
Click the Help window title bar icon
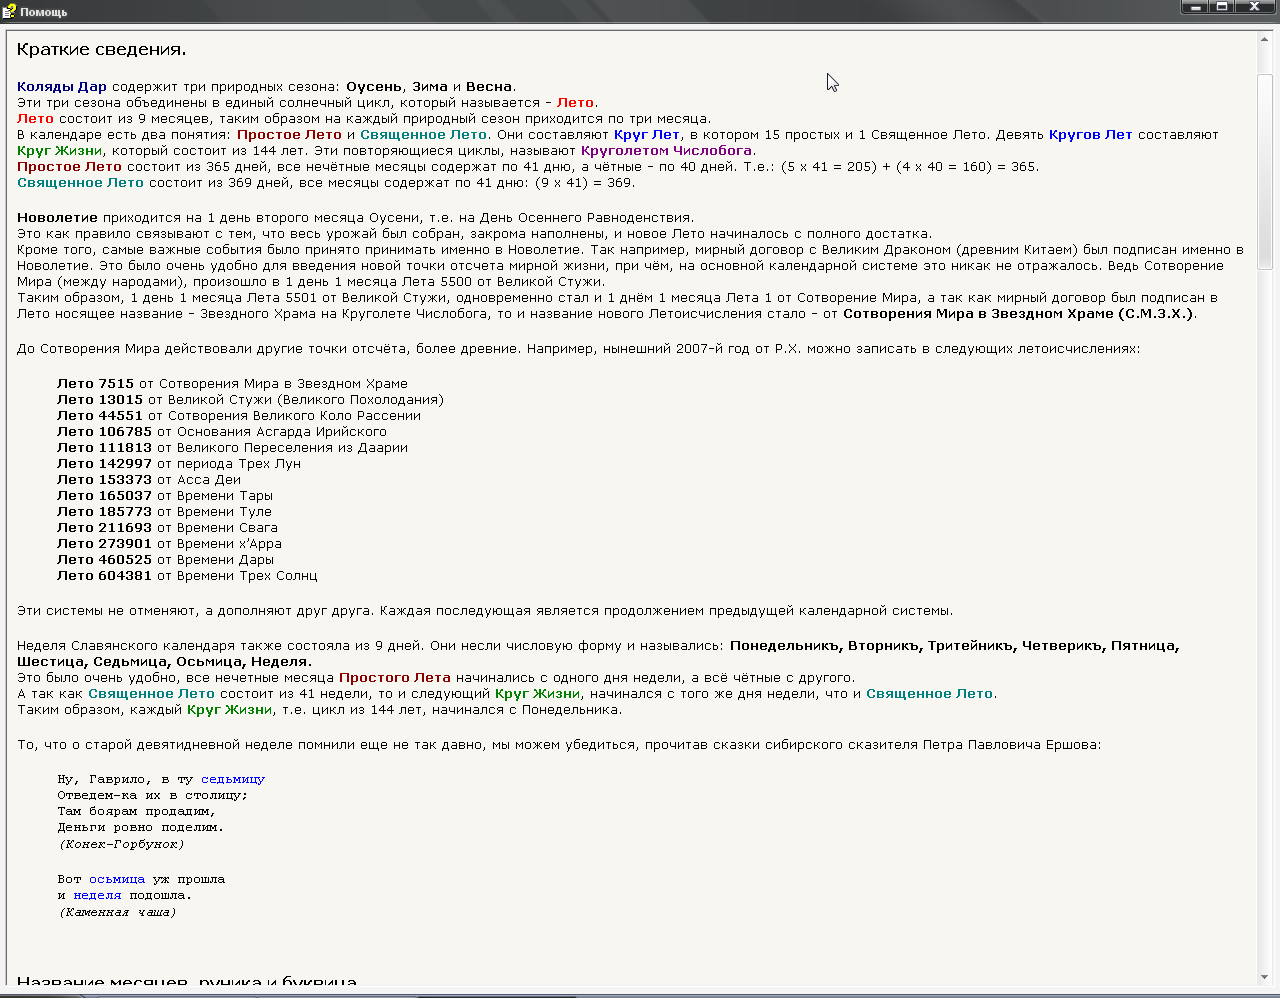pyautogui.click(x=9, y=11)
